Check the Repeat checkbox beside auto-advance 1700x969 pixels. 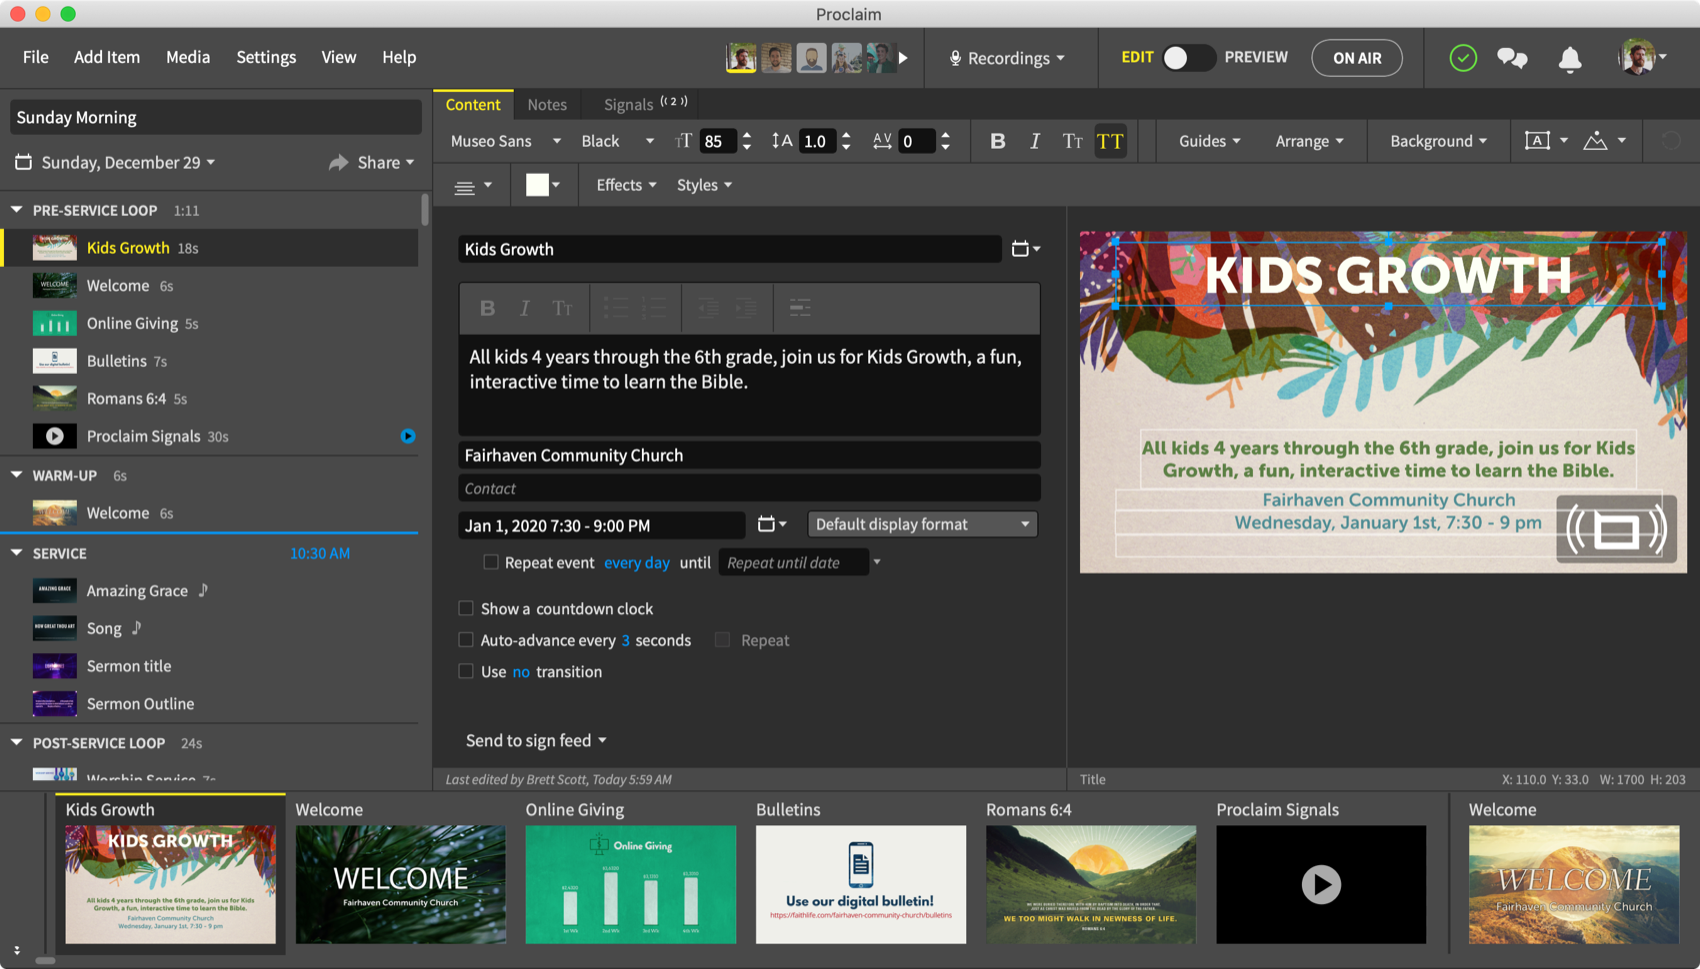[722, 640]
